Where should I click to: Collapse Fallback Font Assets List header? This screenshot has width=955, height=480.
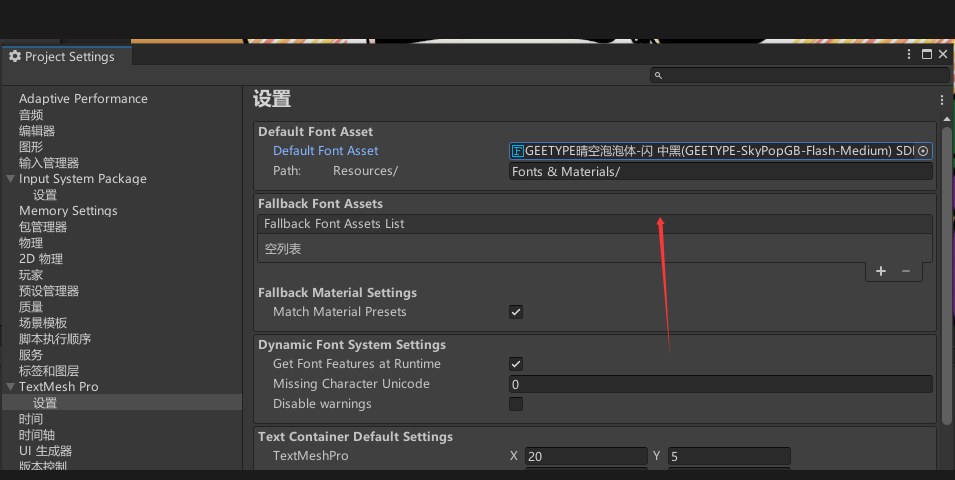(x=594, y=224)
